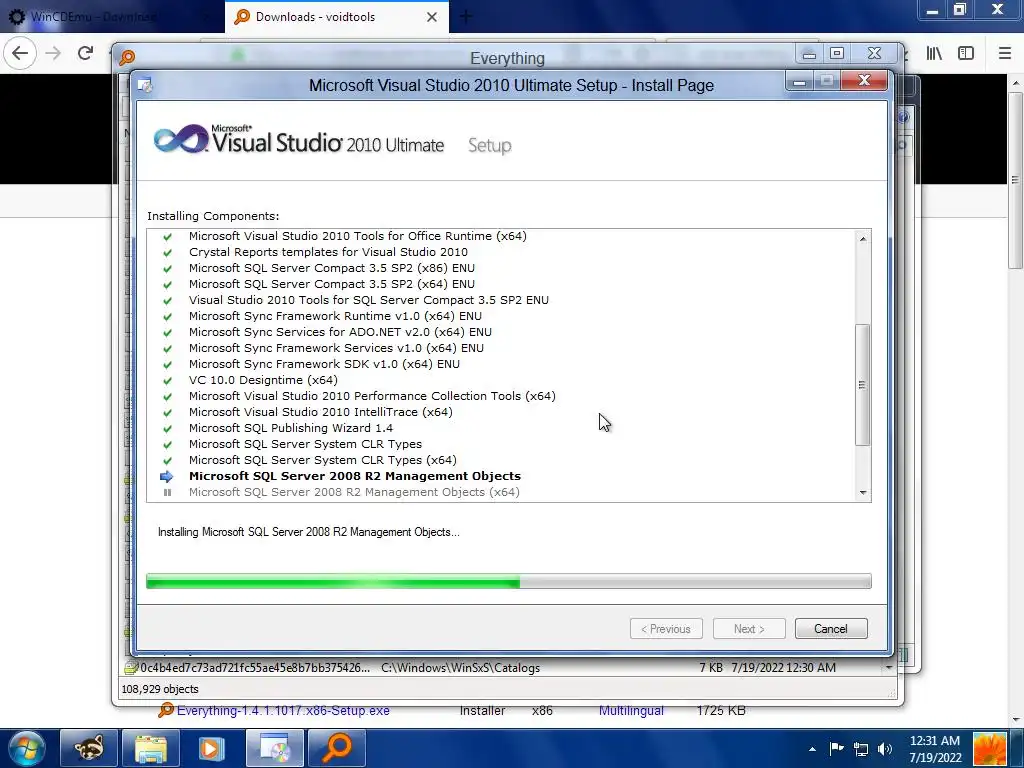Click checkmark beside Crystal Reports templates
This screenshot has height=768, width=1024.
[167, 253]
